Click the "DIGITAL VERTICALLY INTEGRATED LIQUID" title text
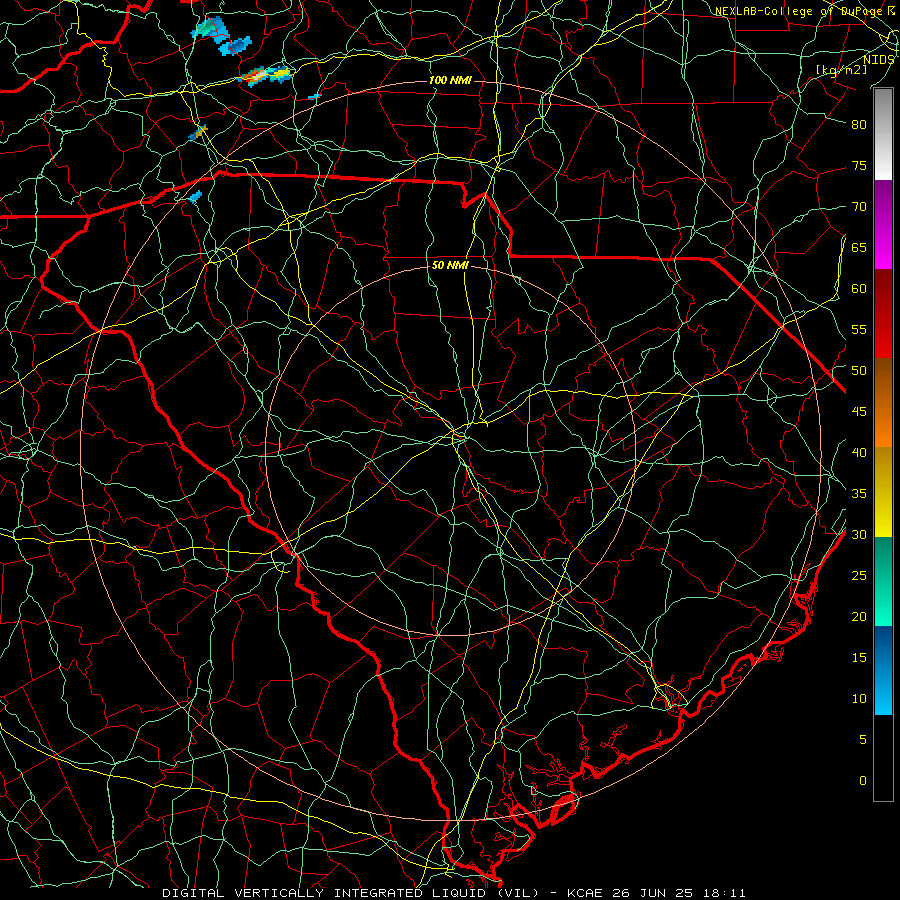 point(324,893)
